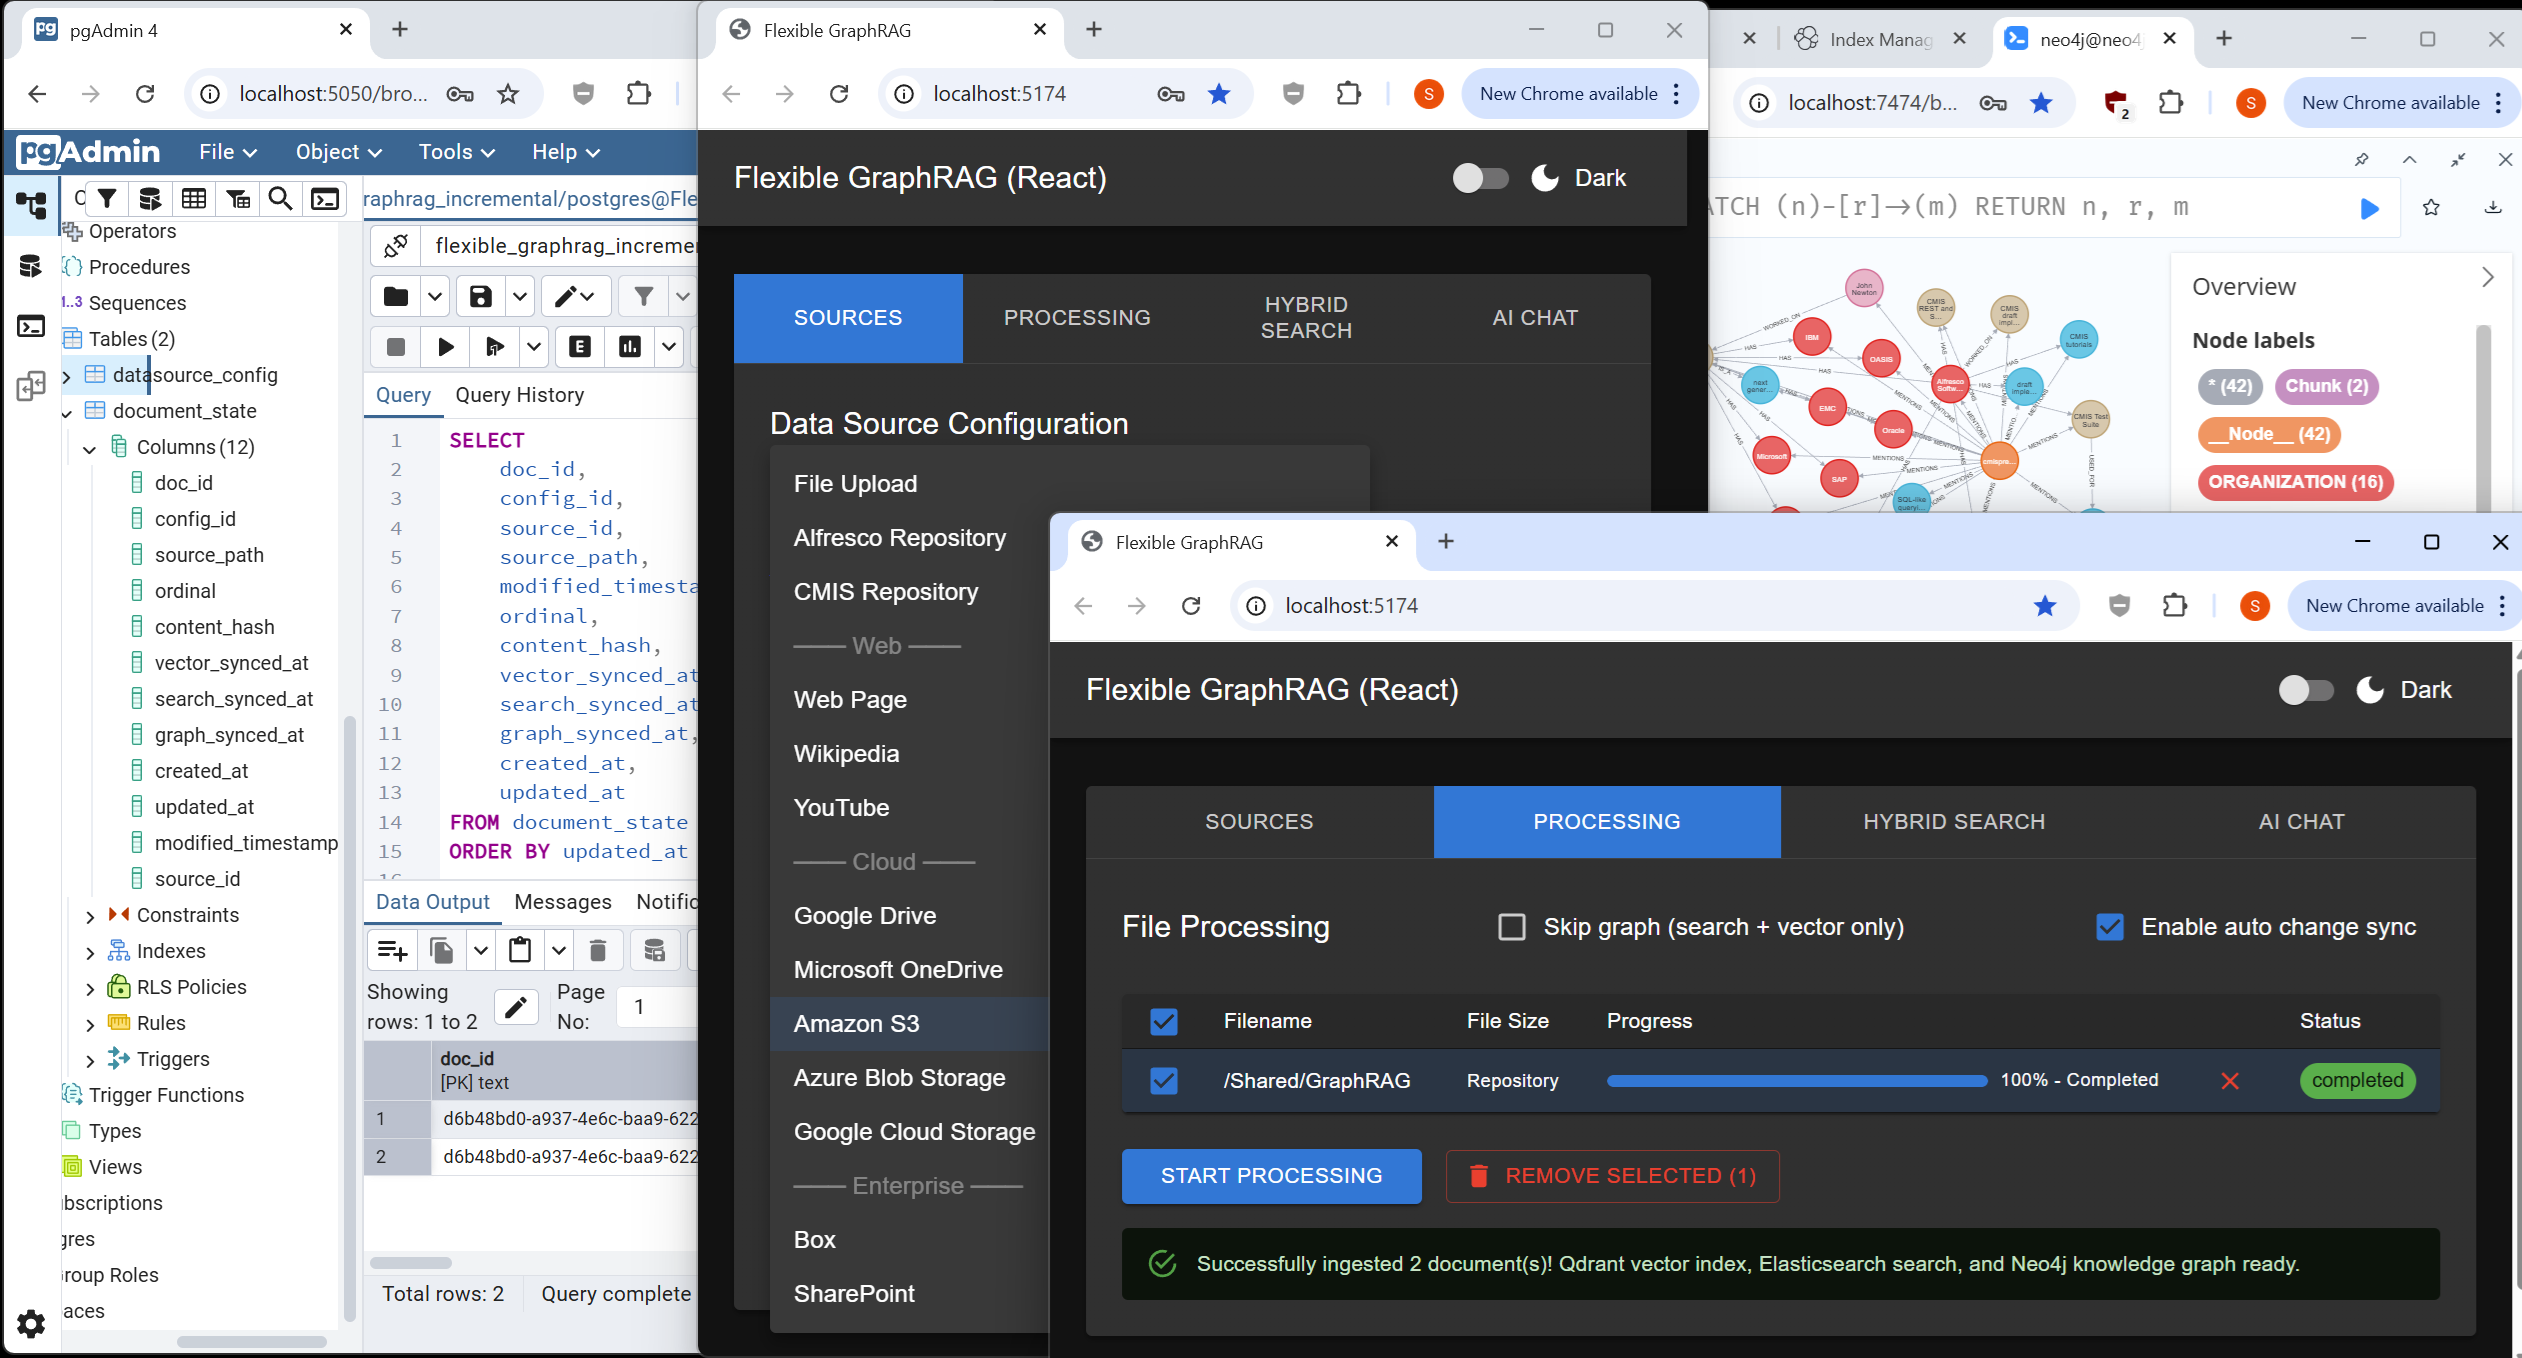2522x1358 pixels.
Task: Click the START PROCESSING button
Action: click(x=1270, y=1176)
